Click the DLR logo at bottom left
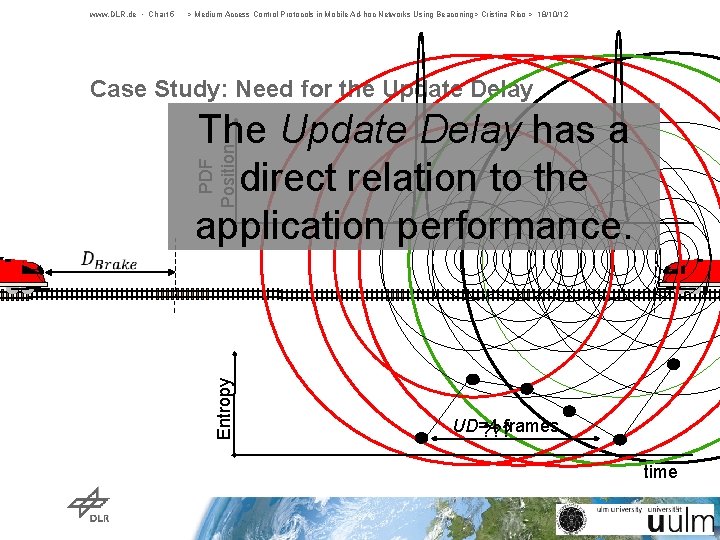The height and width of the screenshot is (540, 720). pyautogui.click(x=89, y=505)
